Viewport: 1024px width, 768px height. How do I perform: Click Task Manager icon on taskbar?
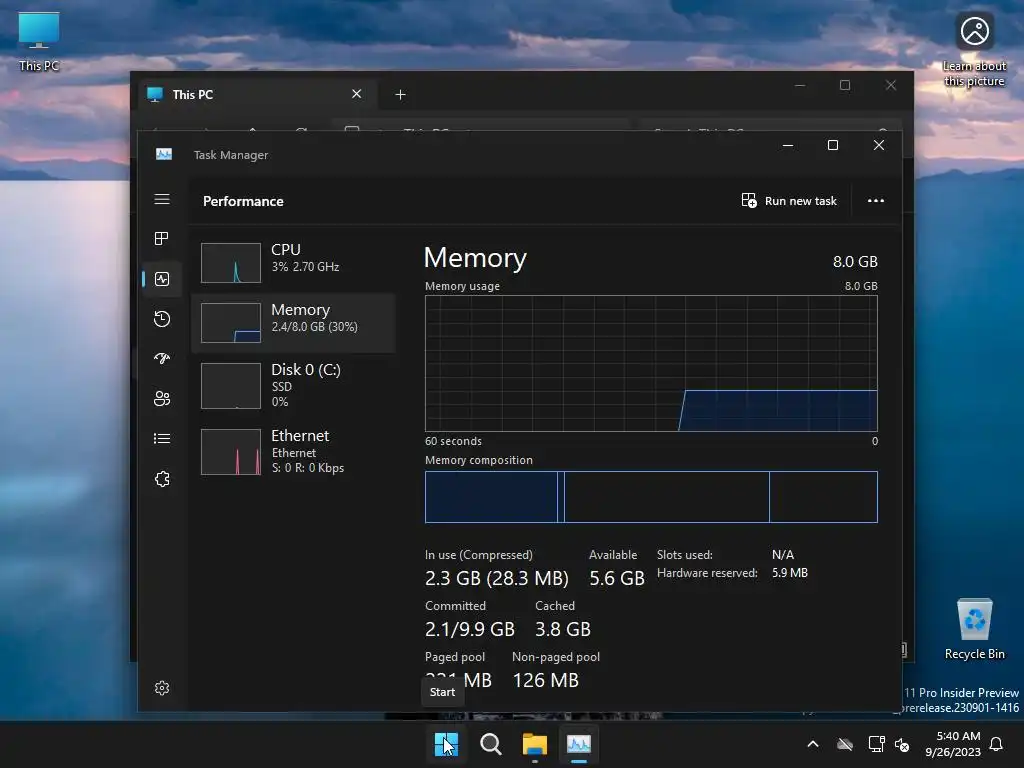579,744
